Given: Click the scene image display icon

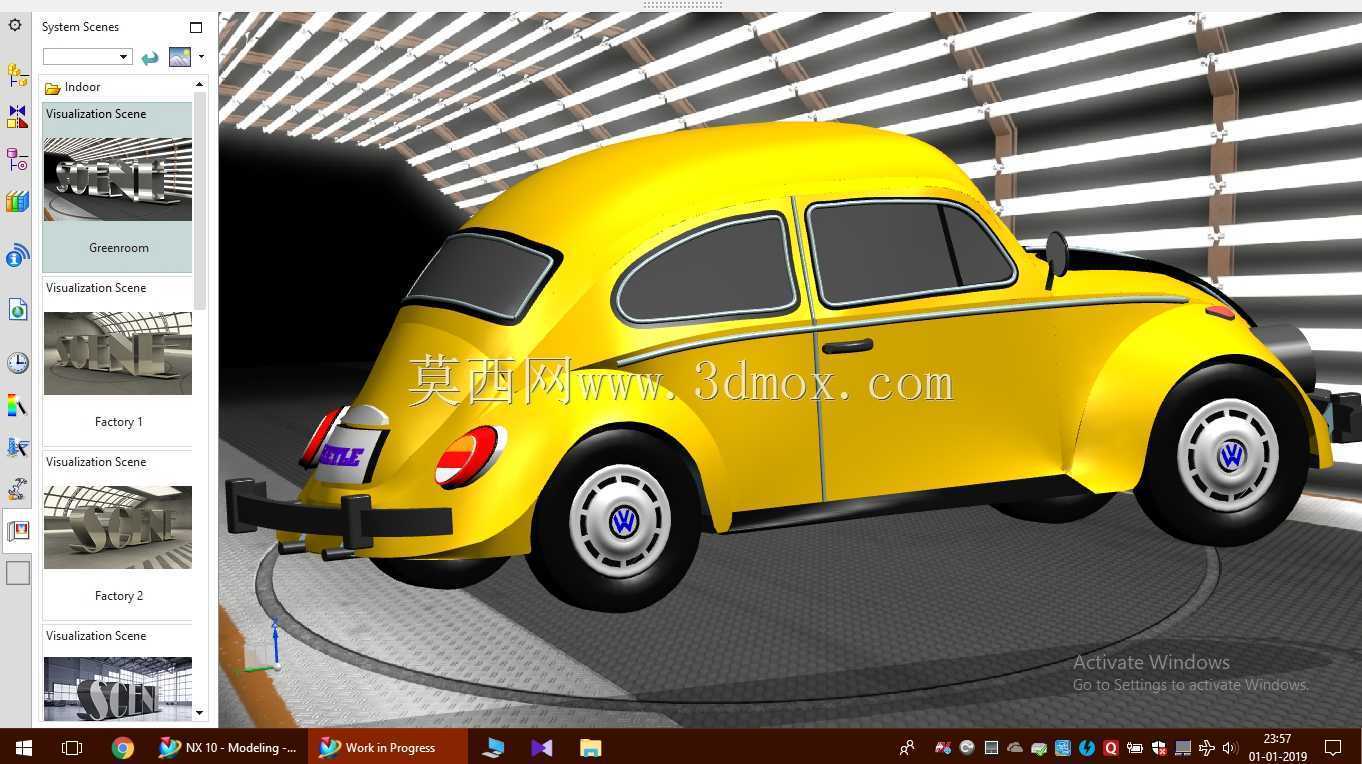Looking at the screenshot, I should [x=180, y=57].
